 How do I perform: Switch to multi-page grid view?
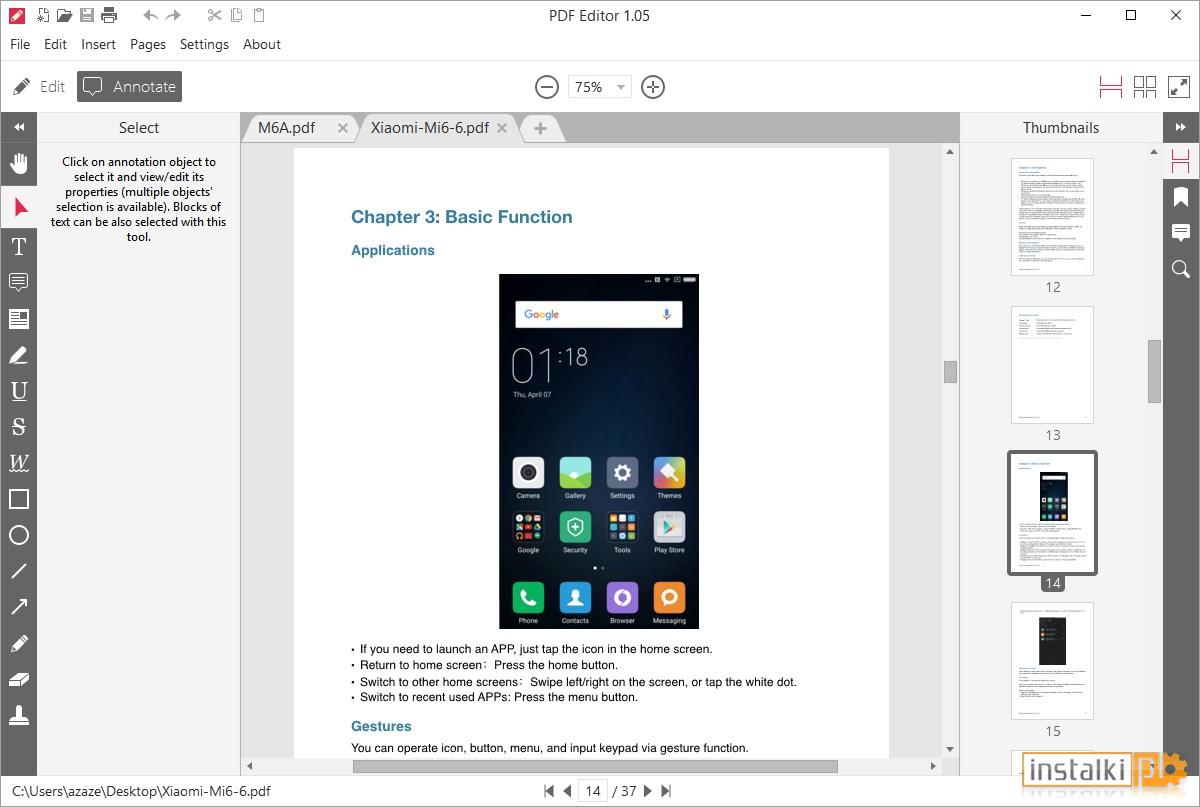click(x=1145, y=87)
